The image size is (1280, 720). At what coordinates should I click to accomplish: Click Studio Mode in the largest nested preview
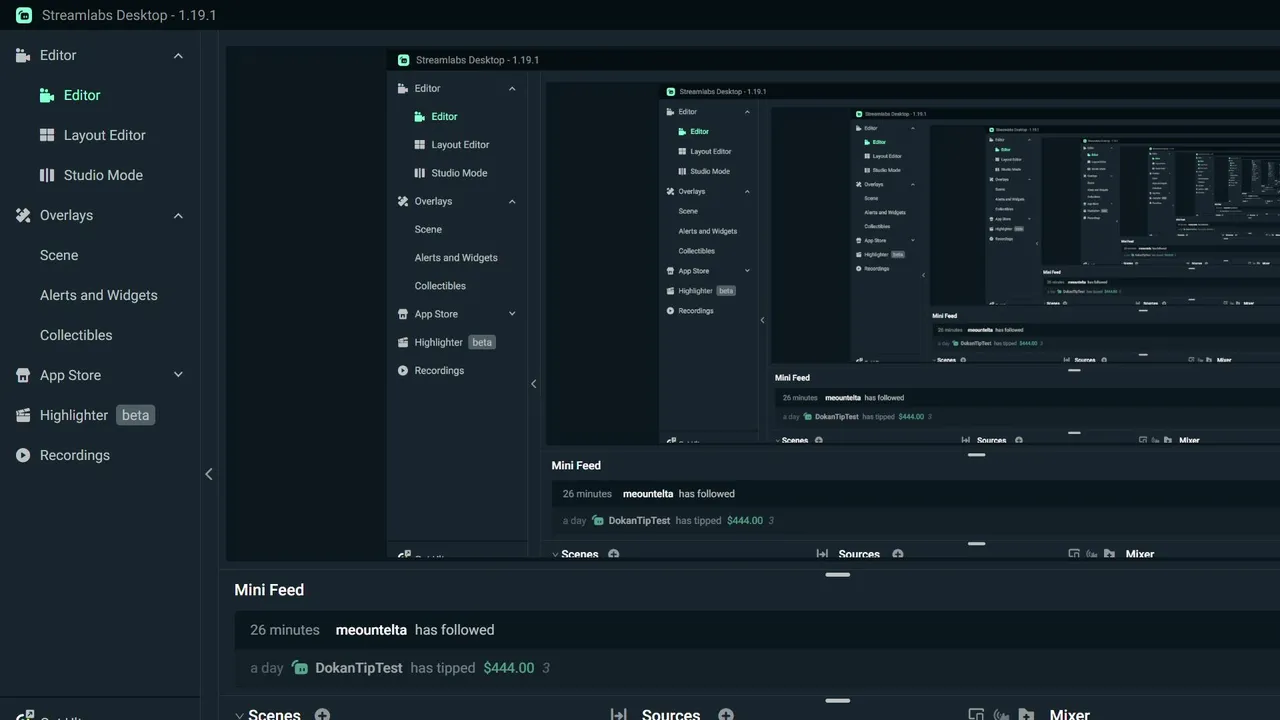[x=460, y=173]
